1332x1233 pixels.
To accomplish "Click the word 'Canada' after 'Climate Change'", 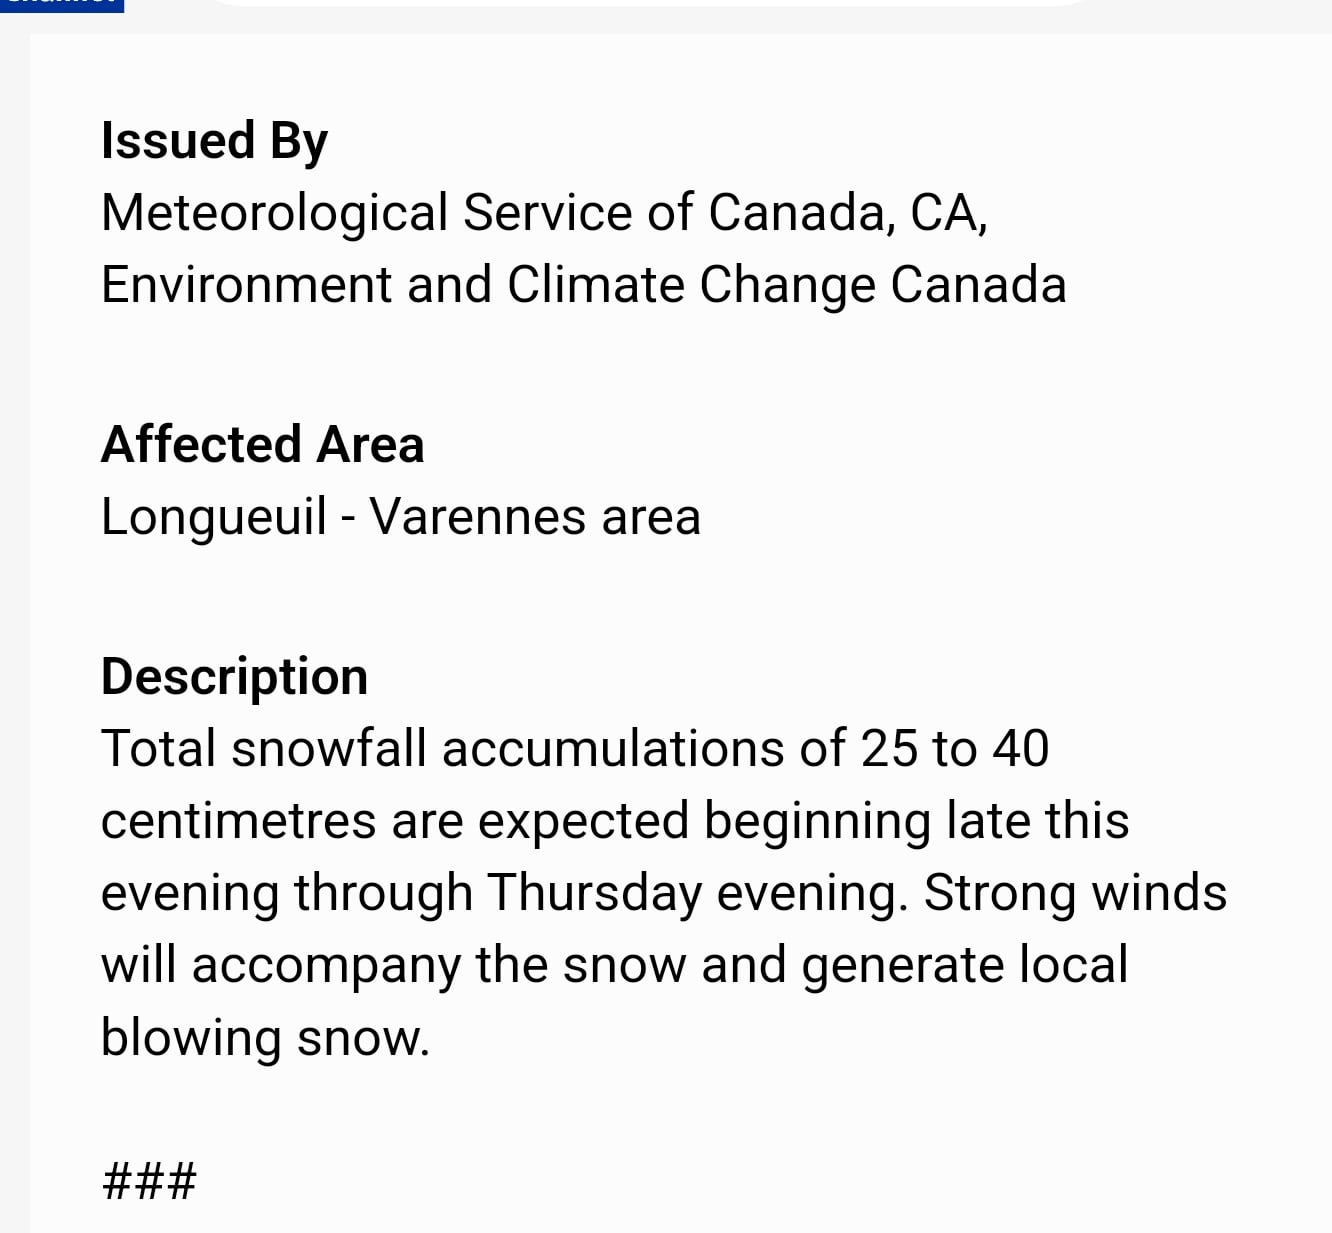I will click(x=978, y=285).
